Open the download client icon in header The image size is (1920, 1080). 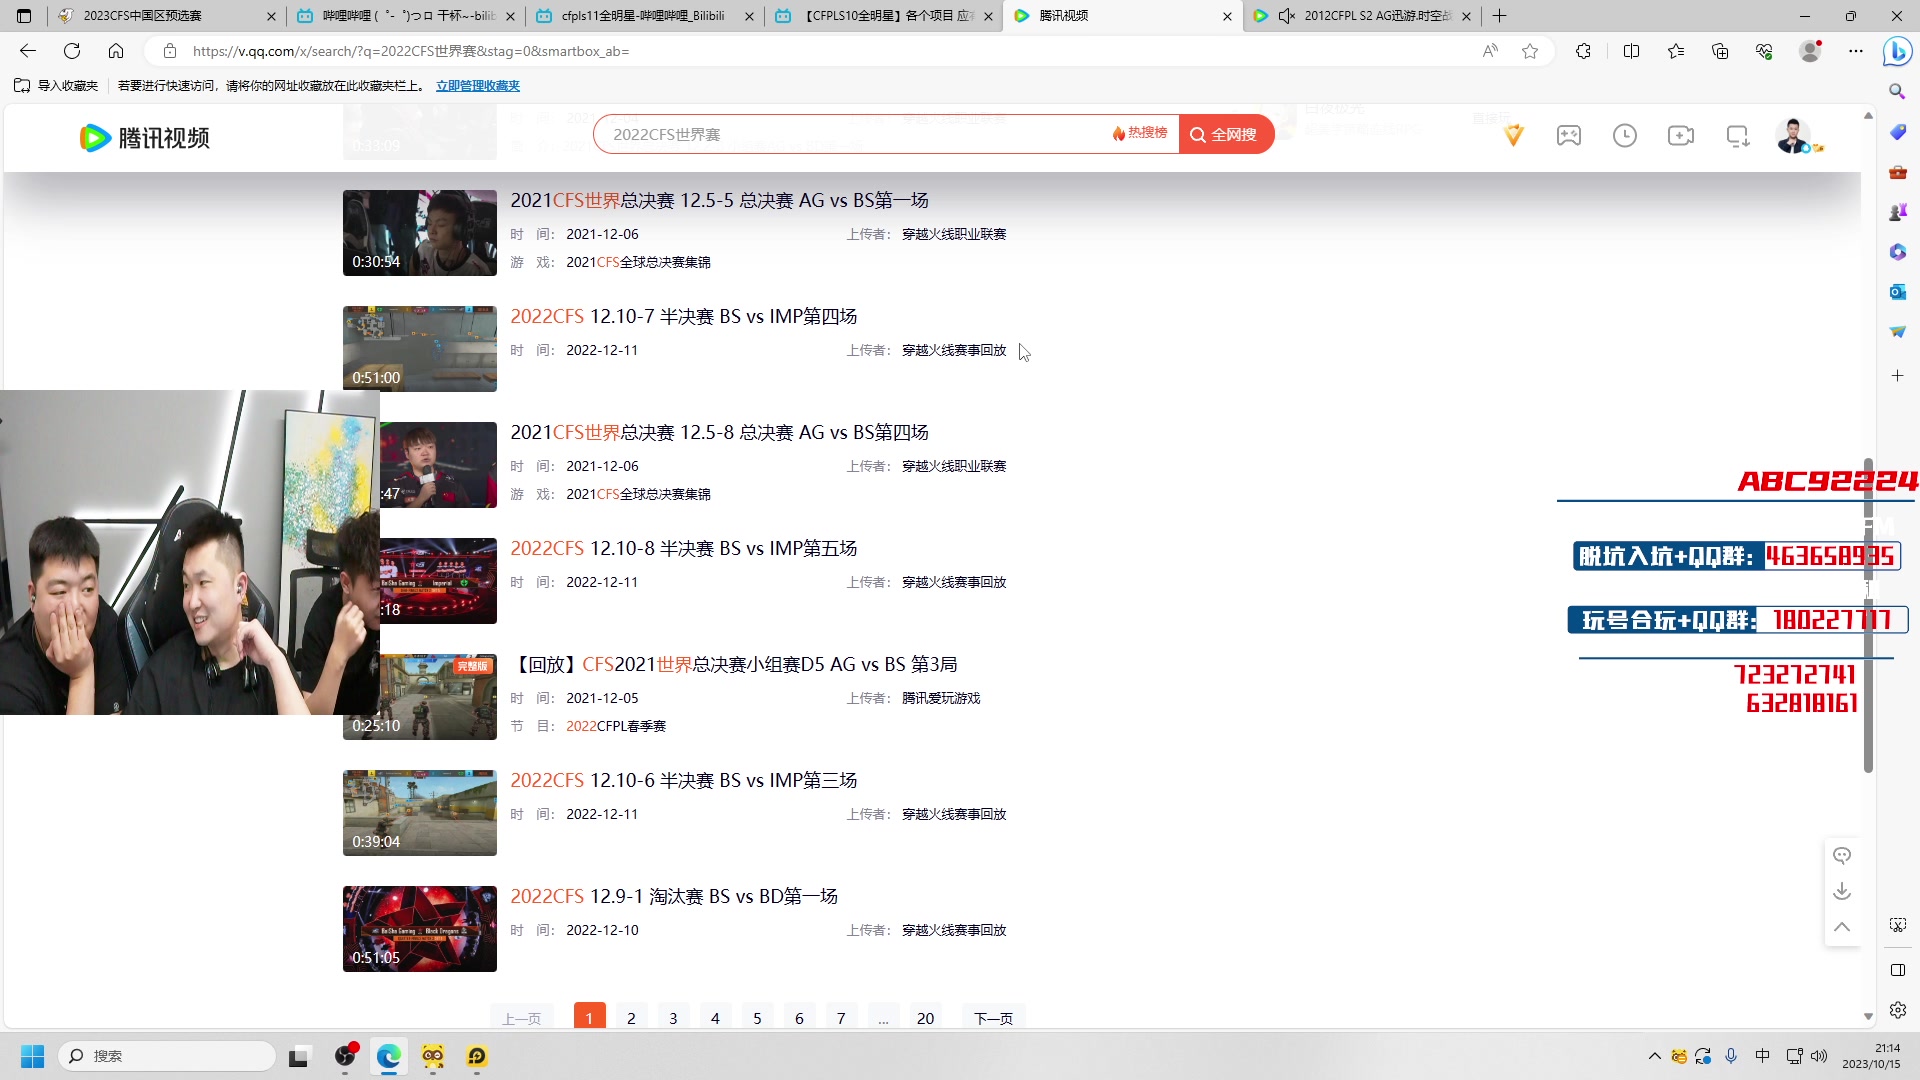[x=1738, y=135]
